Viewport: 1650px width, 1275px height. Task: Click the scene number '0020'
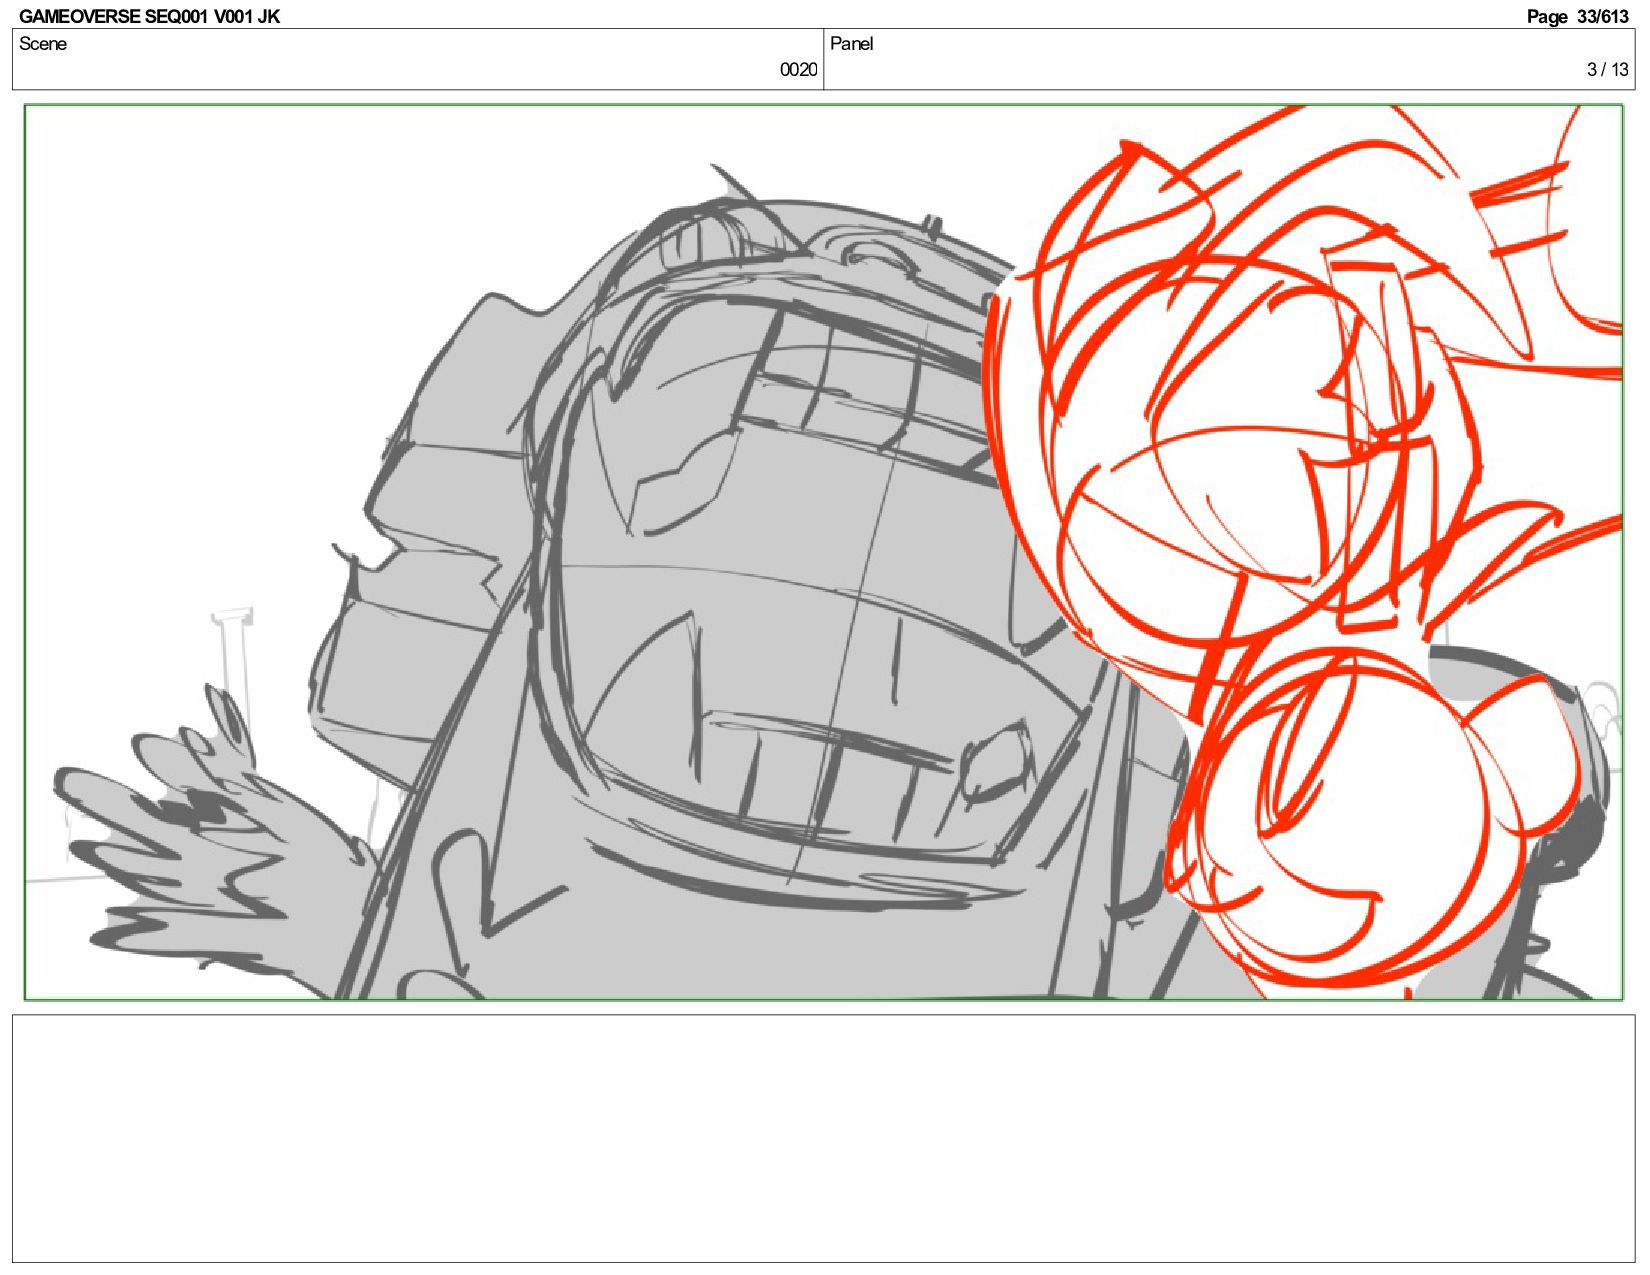pos(798,69)
